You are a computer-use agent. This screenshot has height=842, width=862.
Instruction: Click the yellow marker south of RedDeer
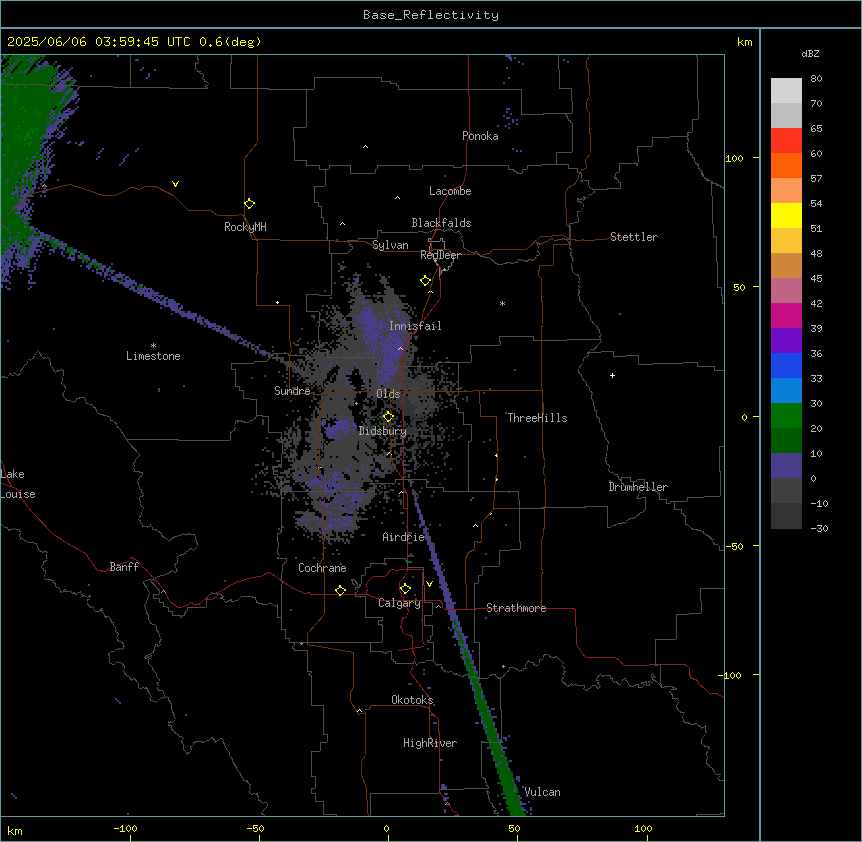425,281
